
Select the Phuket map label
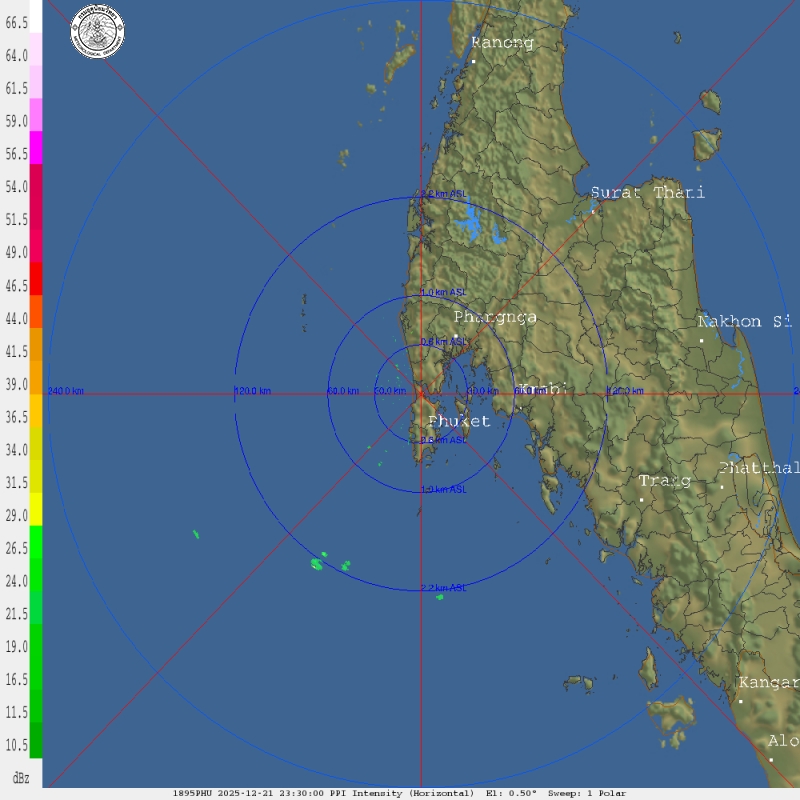(x=459, y=421)
